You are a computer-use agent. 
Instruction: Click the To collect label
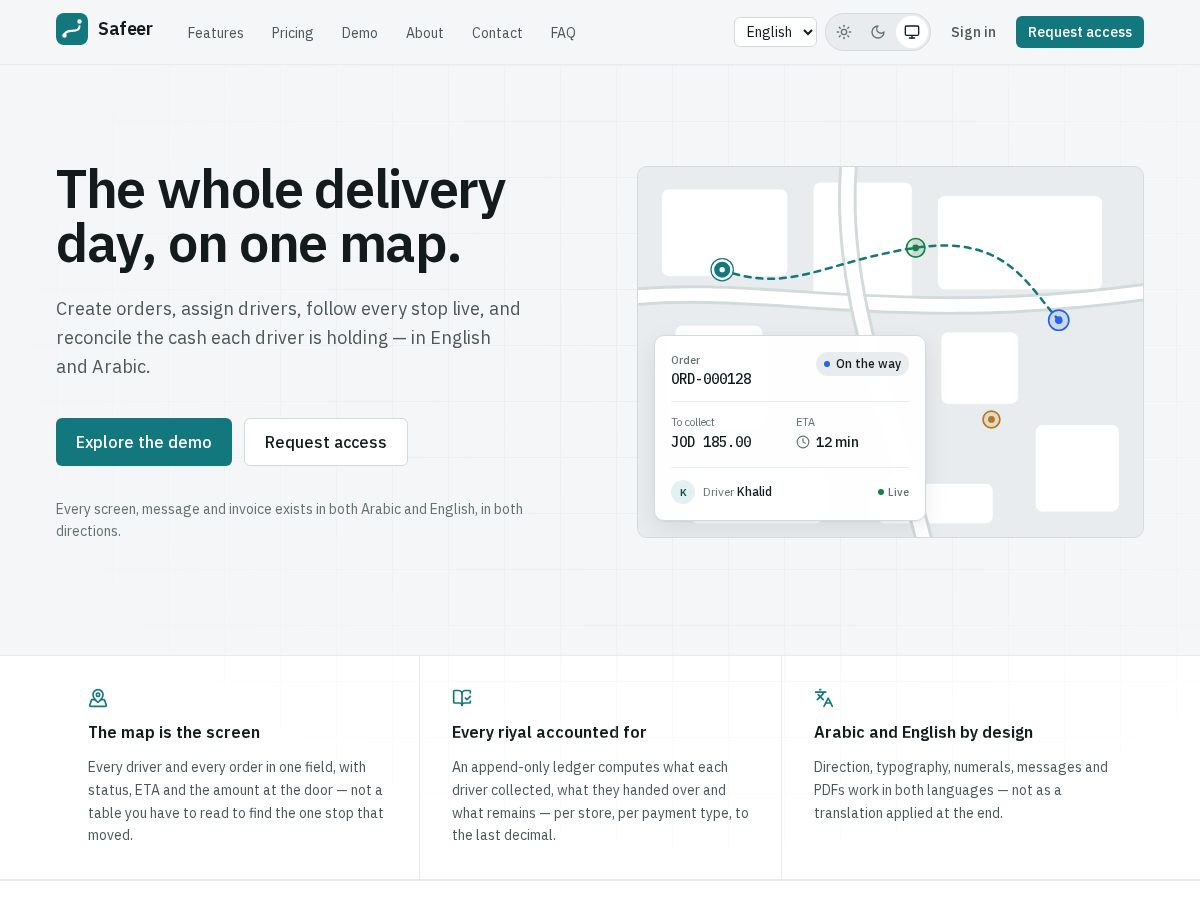point(693,422)
